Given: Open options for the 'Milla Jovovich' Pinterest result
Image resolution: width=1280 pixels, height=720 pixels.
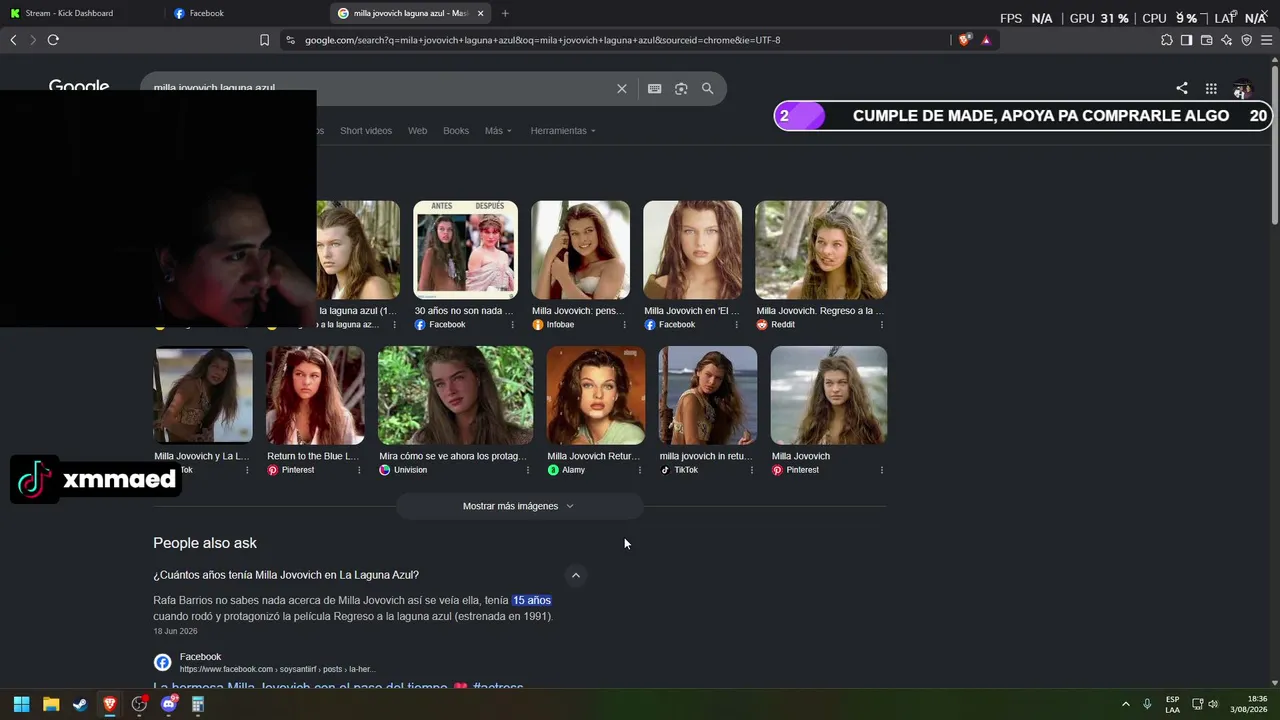Looking at the screenshot, I should click(x=881, y=470).
